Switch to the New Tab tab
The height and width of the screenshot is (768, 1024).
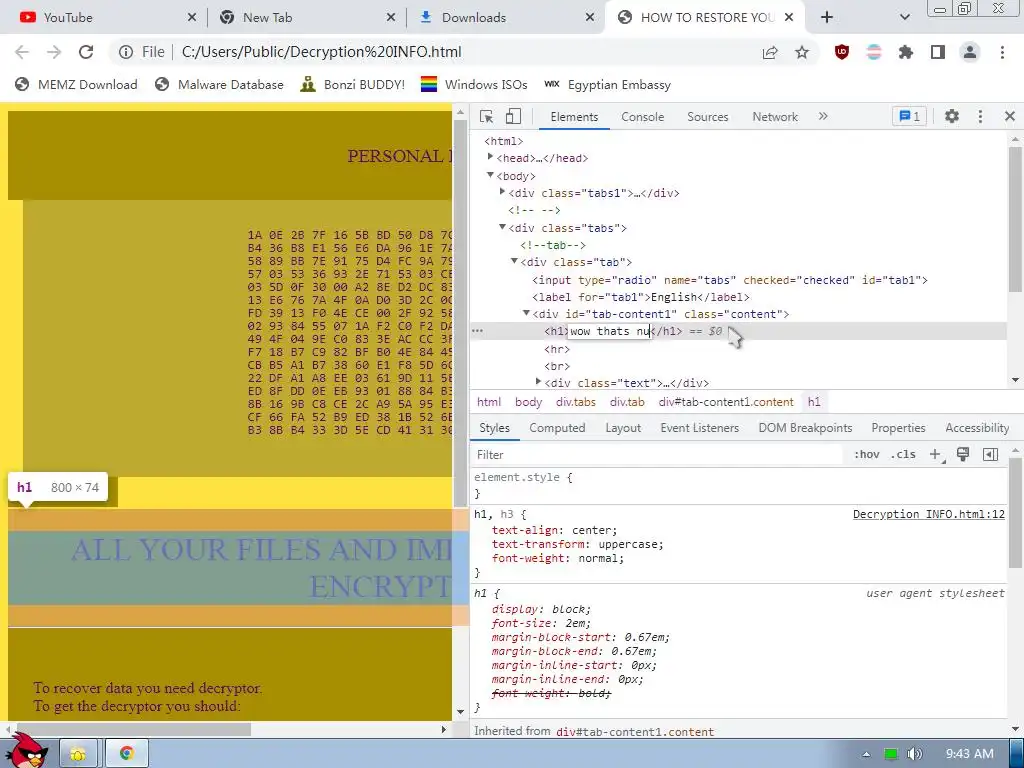coord(306,18)
